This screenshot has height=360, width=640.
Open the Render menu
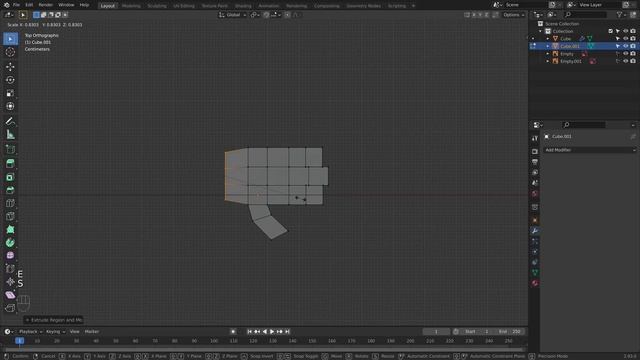click(x=46, y=5)
